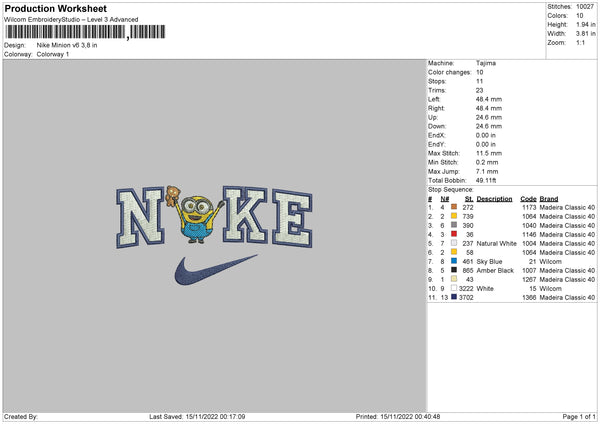Click the Nike Minion embroidery design preview
Screen dimensions: 600x424
[214, 236]
